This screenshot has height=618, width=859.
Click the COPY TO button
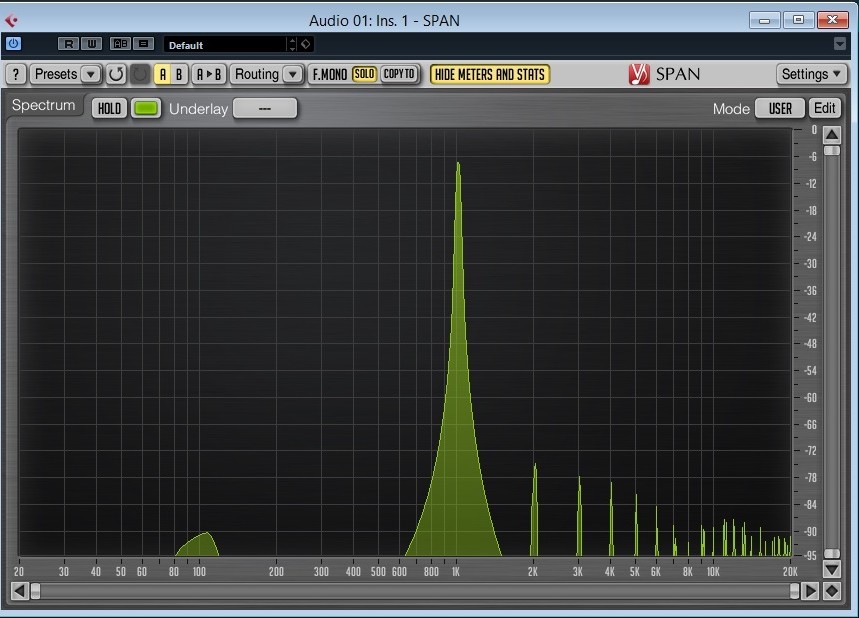pos(399,73)
